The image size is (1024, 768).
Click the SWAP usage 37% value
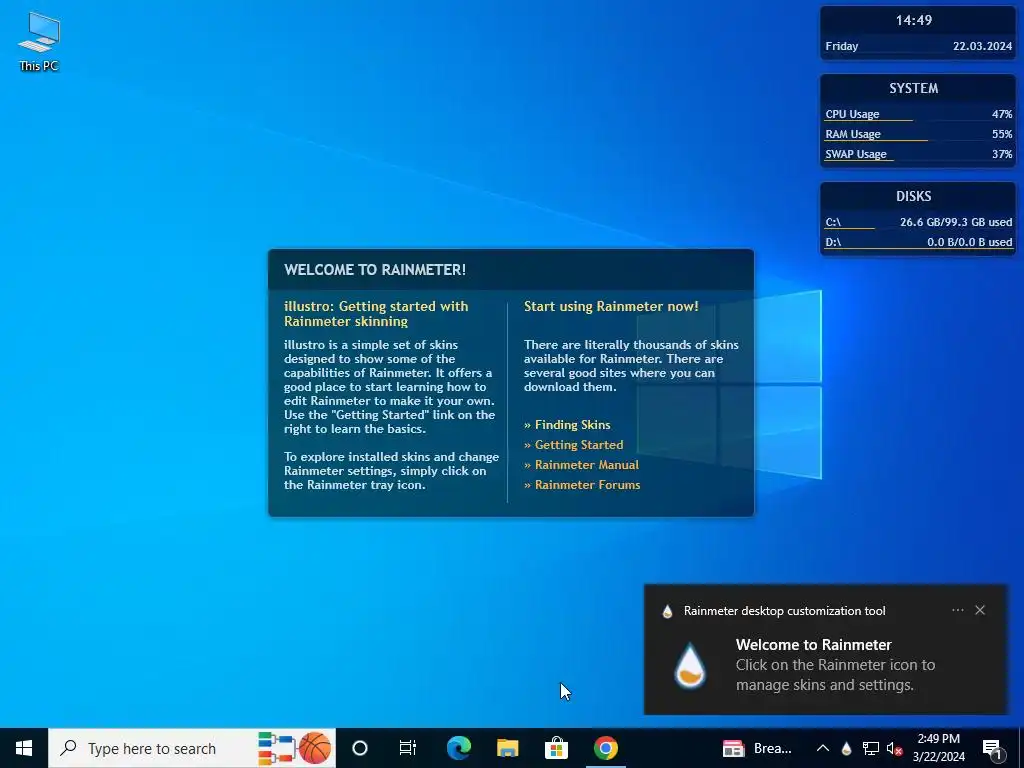click(1002, 155)
